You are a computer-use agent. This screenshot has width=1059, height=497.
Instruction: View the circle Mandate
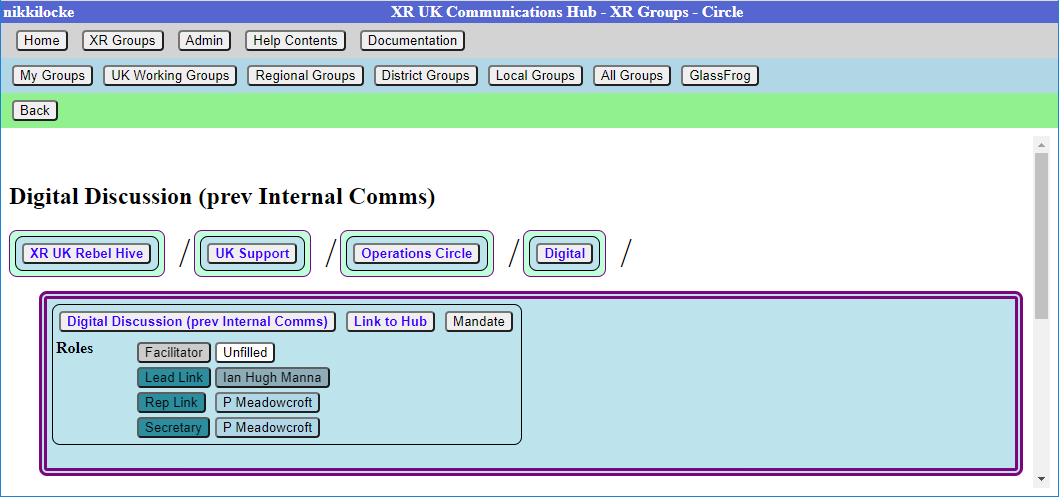click(x=479, y=321)
